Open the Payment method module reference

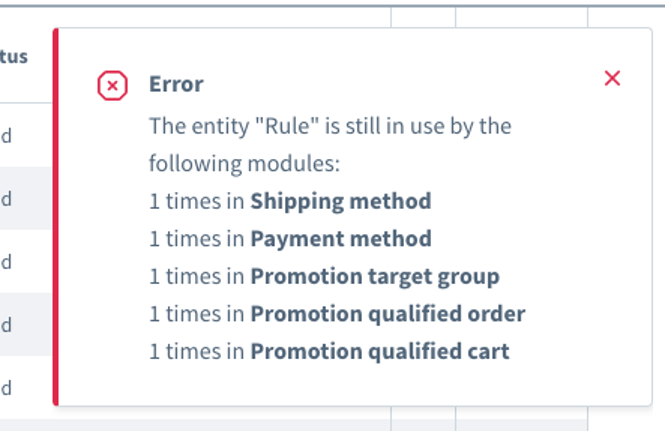[x=341, y=238]
